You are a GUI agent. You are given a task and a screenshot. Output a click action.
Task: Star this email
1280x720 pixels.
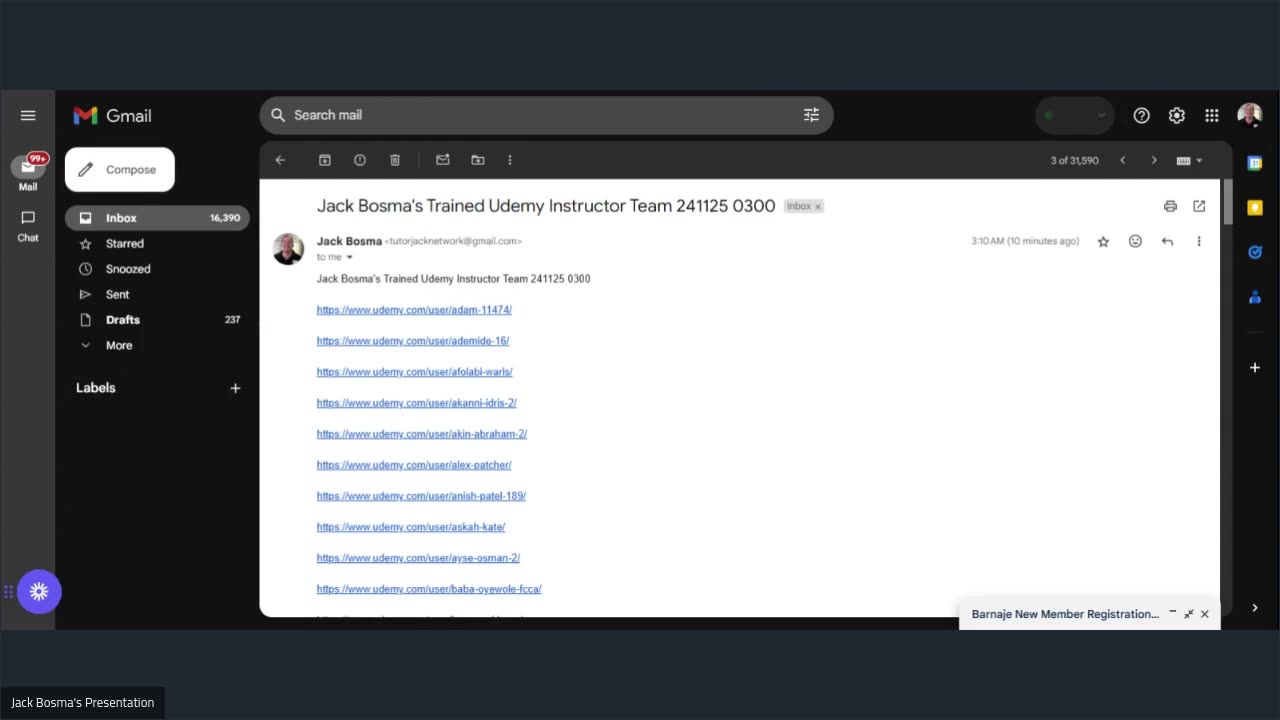click(x=1103, y=241)
